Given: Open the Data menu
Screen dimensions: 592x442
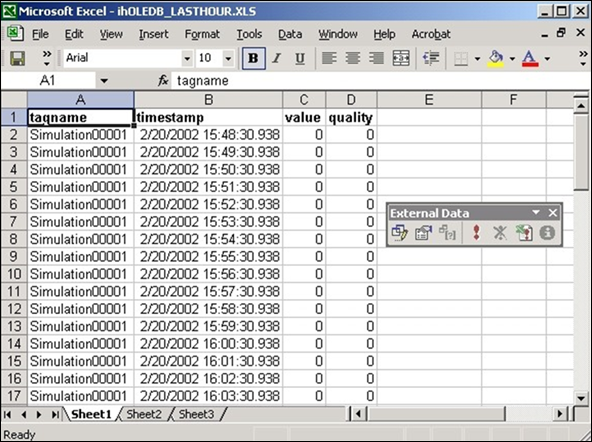Looking at the screenshot, I should click(x=290, y=34).
